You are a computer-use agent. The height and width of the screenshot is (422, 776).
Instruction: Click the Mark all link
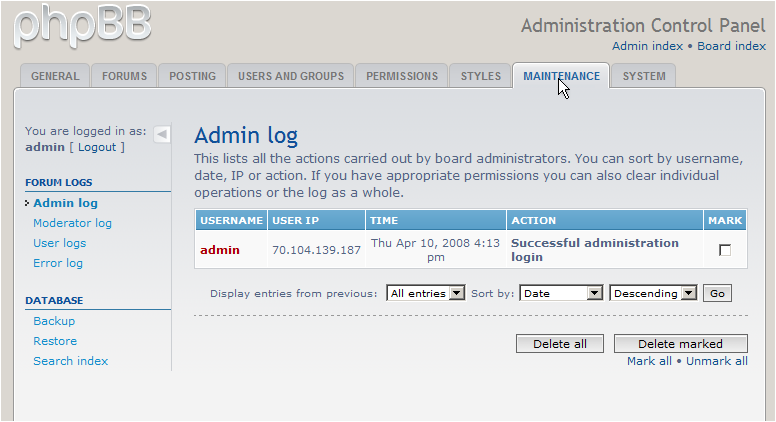coord(649,361)
